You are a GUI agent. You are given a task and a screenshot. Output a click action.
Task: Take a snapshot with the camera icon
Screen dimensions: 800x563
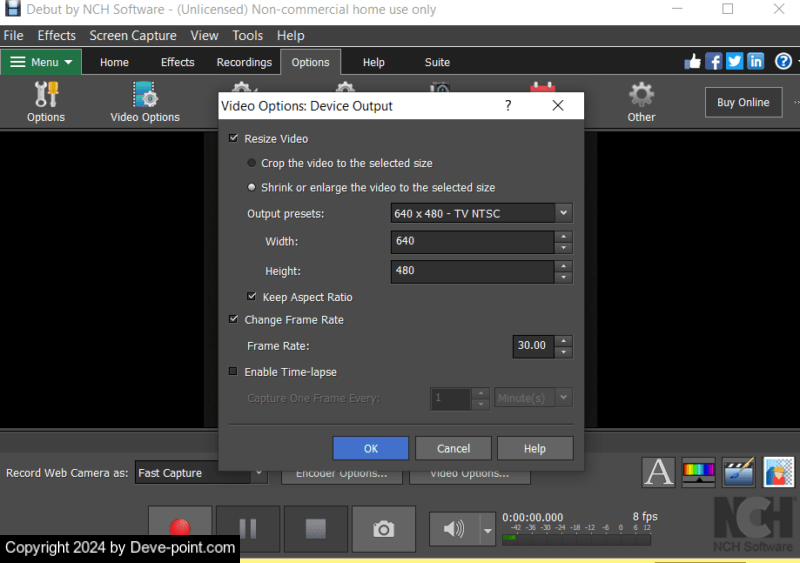[x=383, y=529]
